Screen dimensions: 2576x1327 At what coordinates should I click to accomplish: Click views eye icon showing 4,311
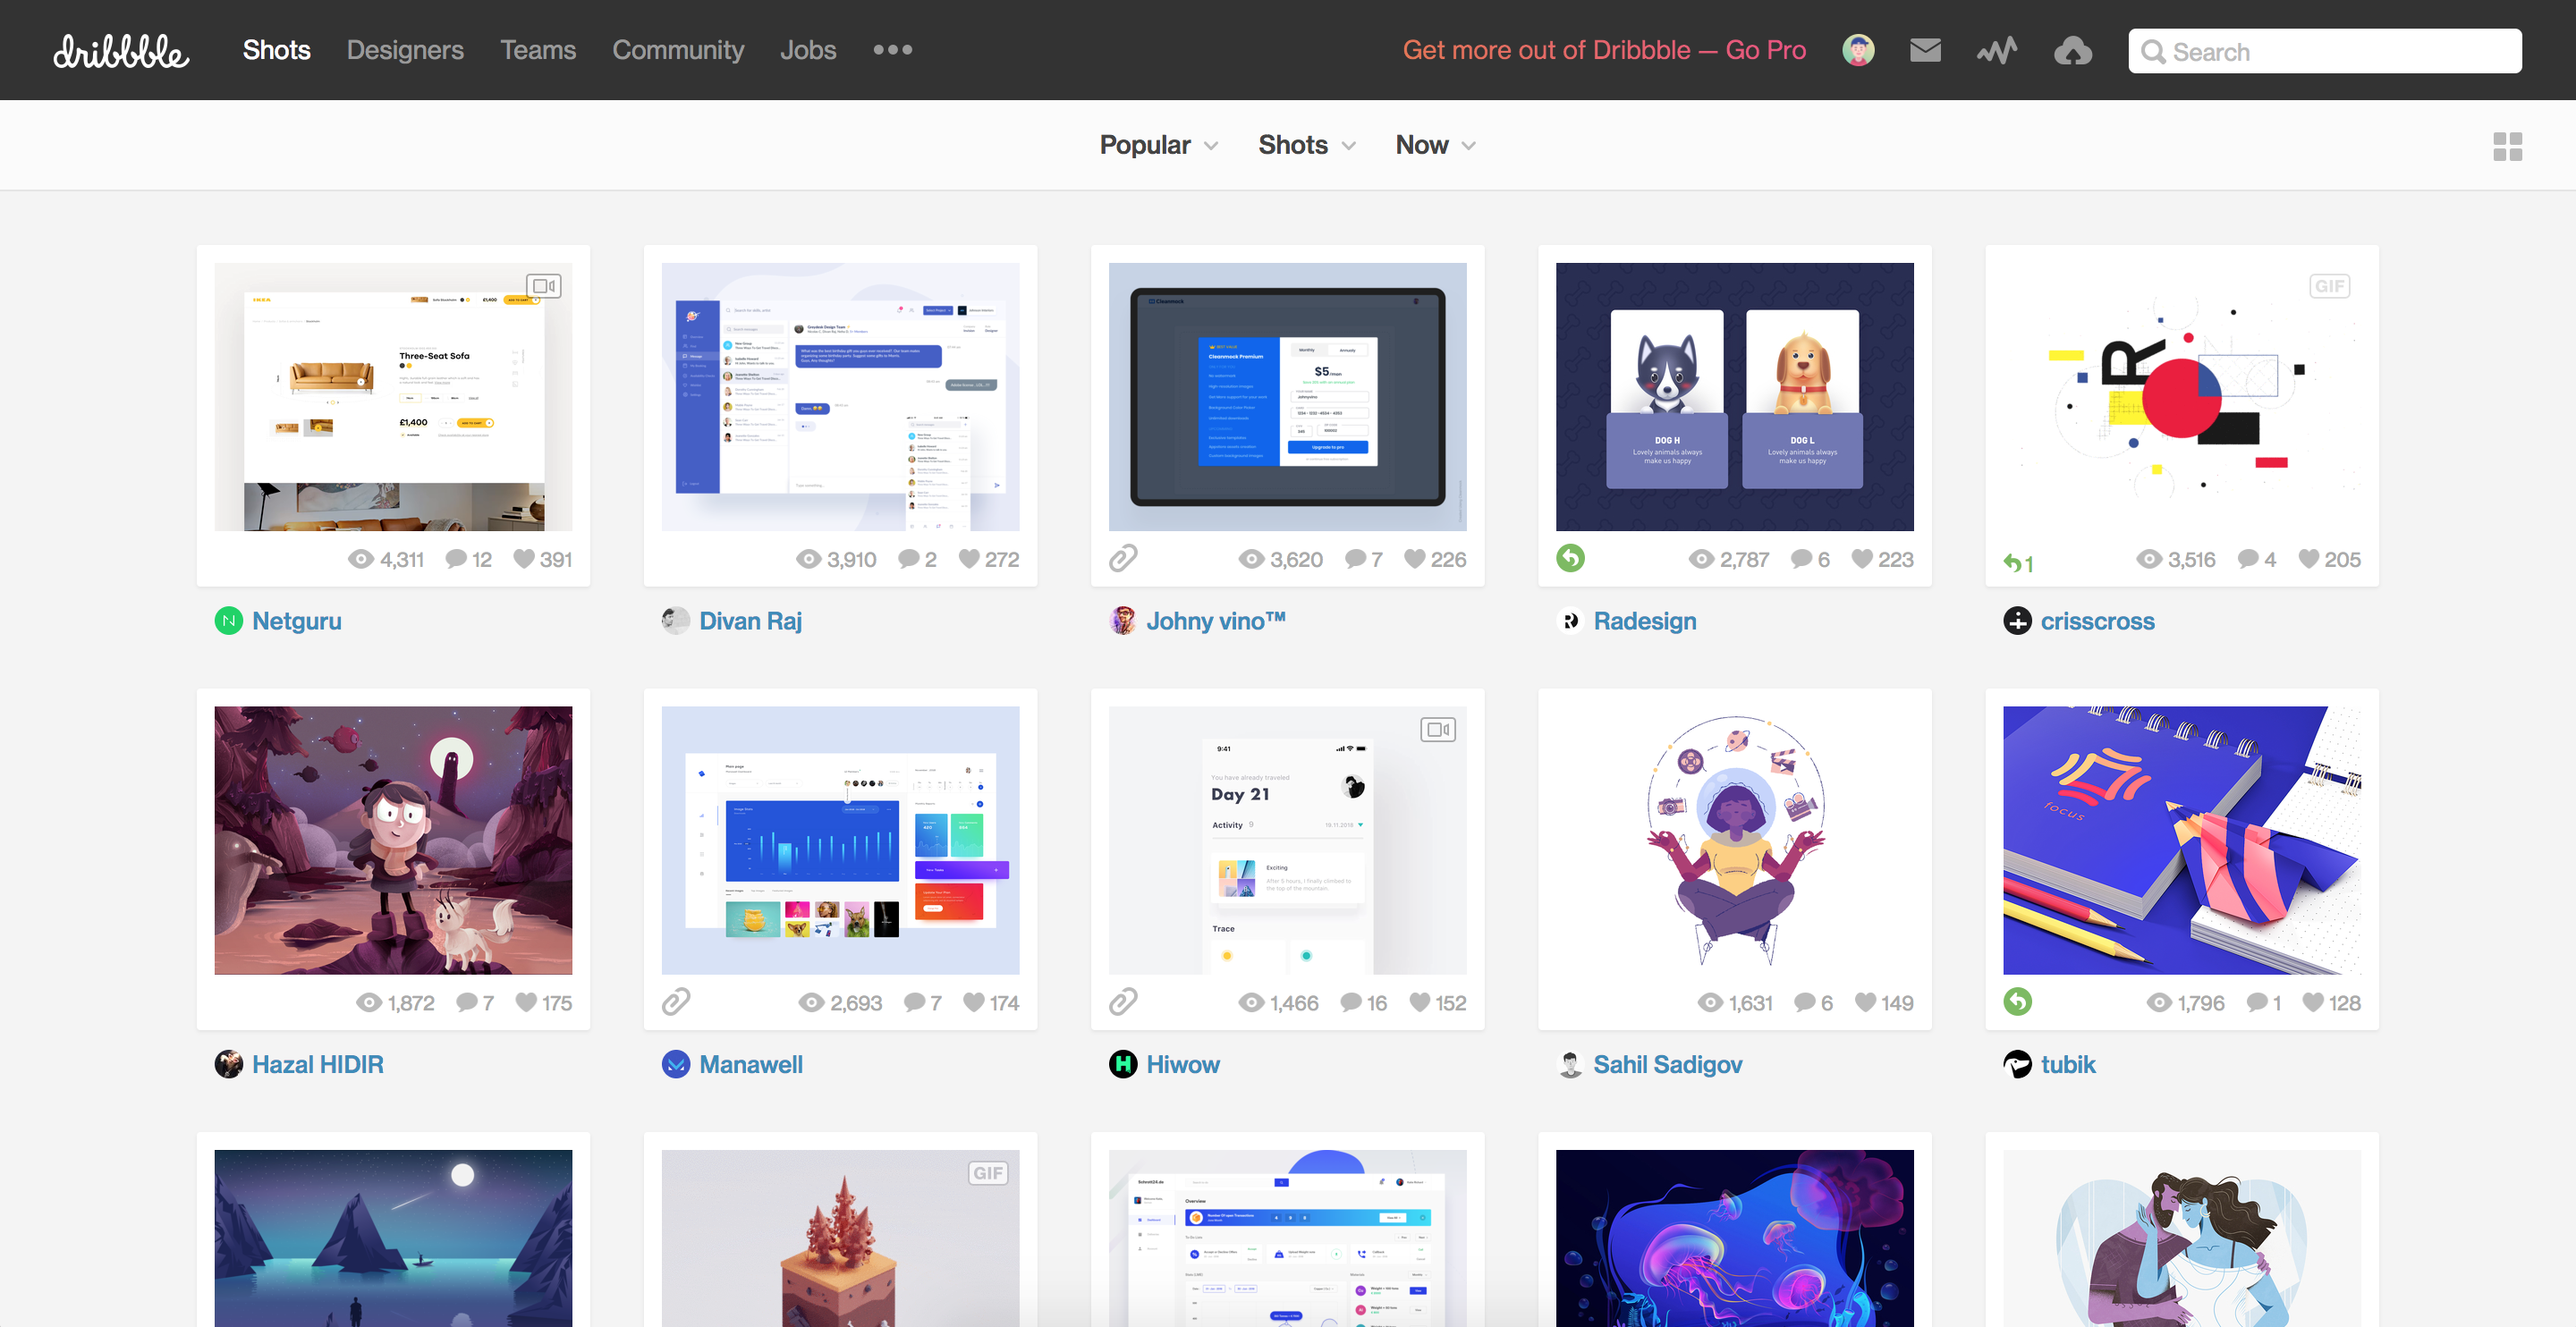[x=361, y=559]
